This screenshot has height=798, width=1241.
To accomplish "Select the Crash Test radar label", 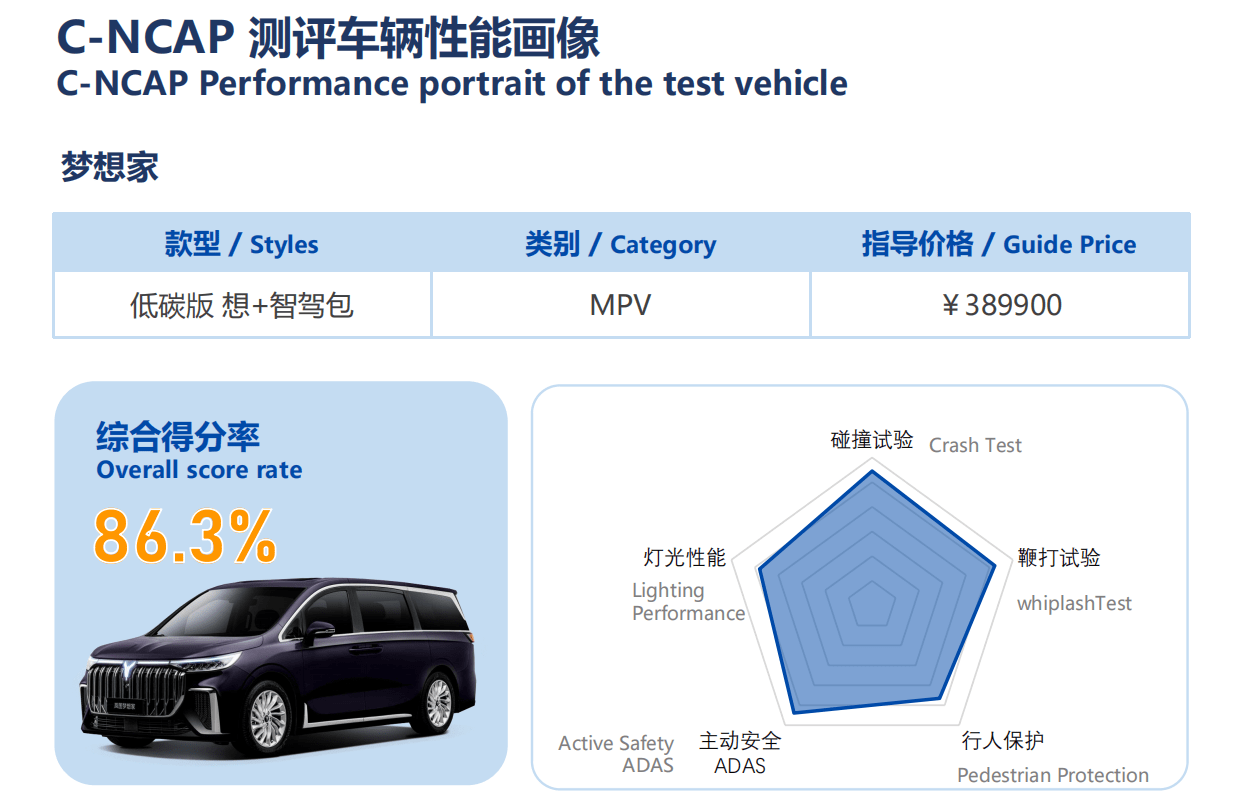I will [975, 445].
